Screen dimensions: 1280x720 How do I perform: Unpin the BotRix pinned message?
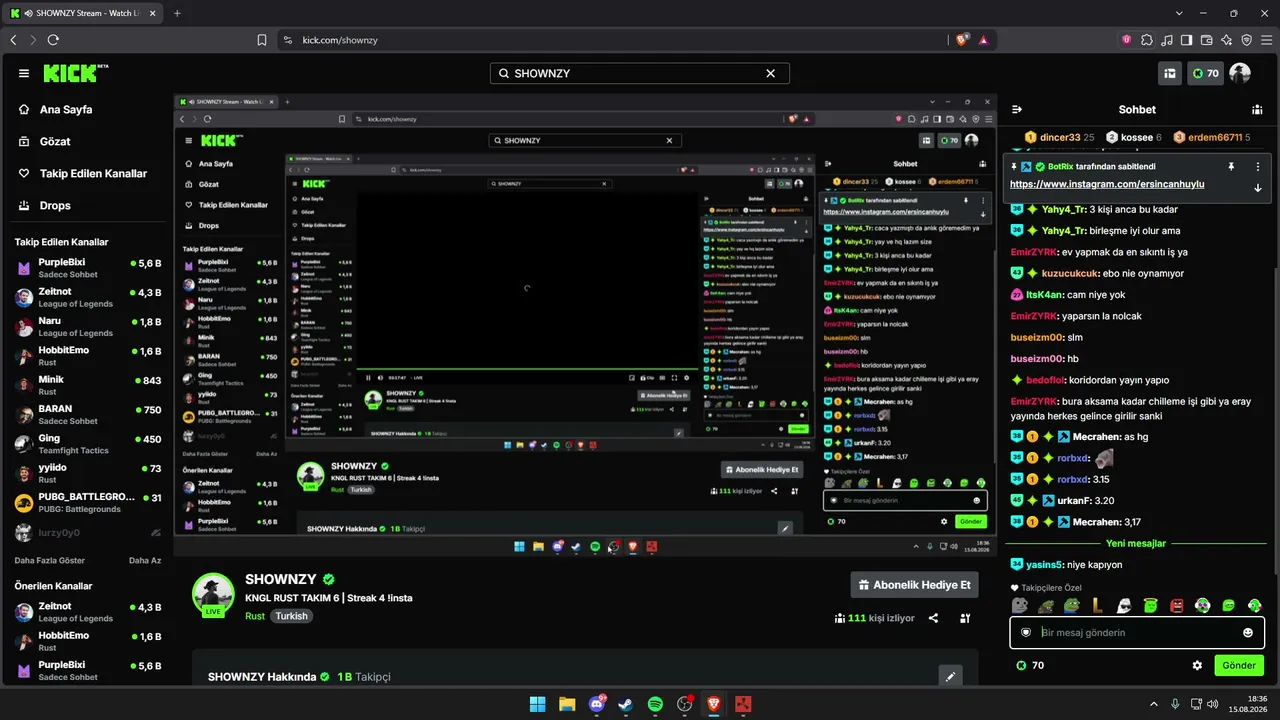[x=1231, y=166]
